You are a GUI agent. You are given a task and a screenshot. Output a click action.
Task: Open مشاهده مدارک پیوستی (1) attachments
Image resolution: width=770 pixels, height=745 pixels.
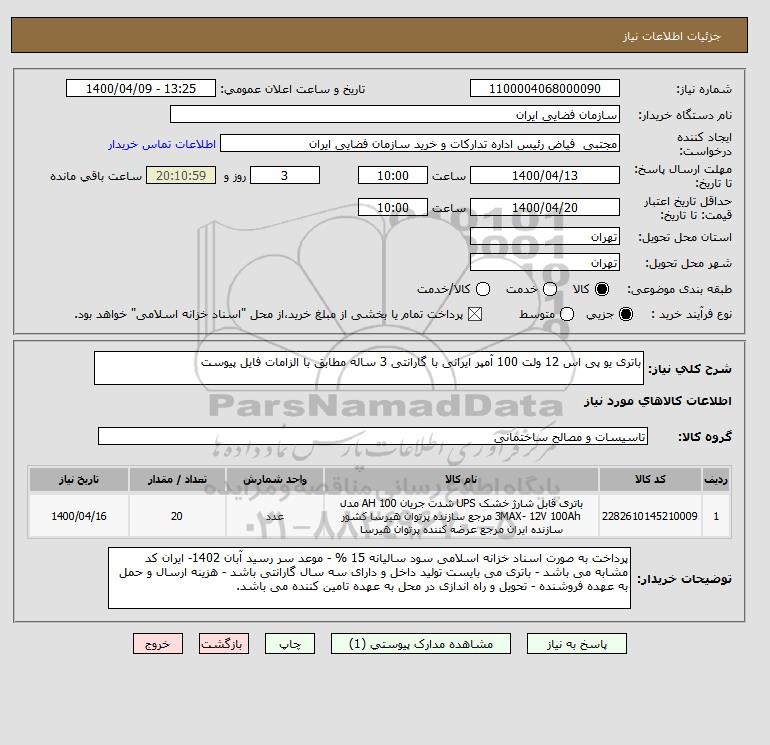[421, 643]
